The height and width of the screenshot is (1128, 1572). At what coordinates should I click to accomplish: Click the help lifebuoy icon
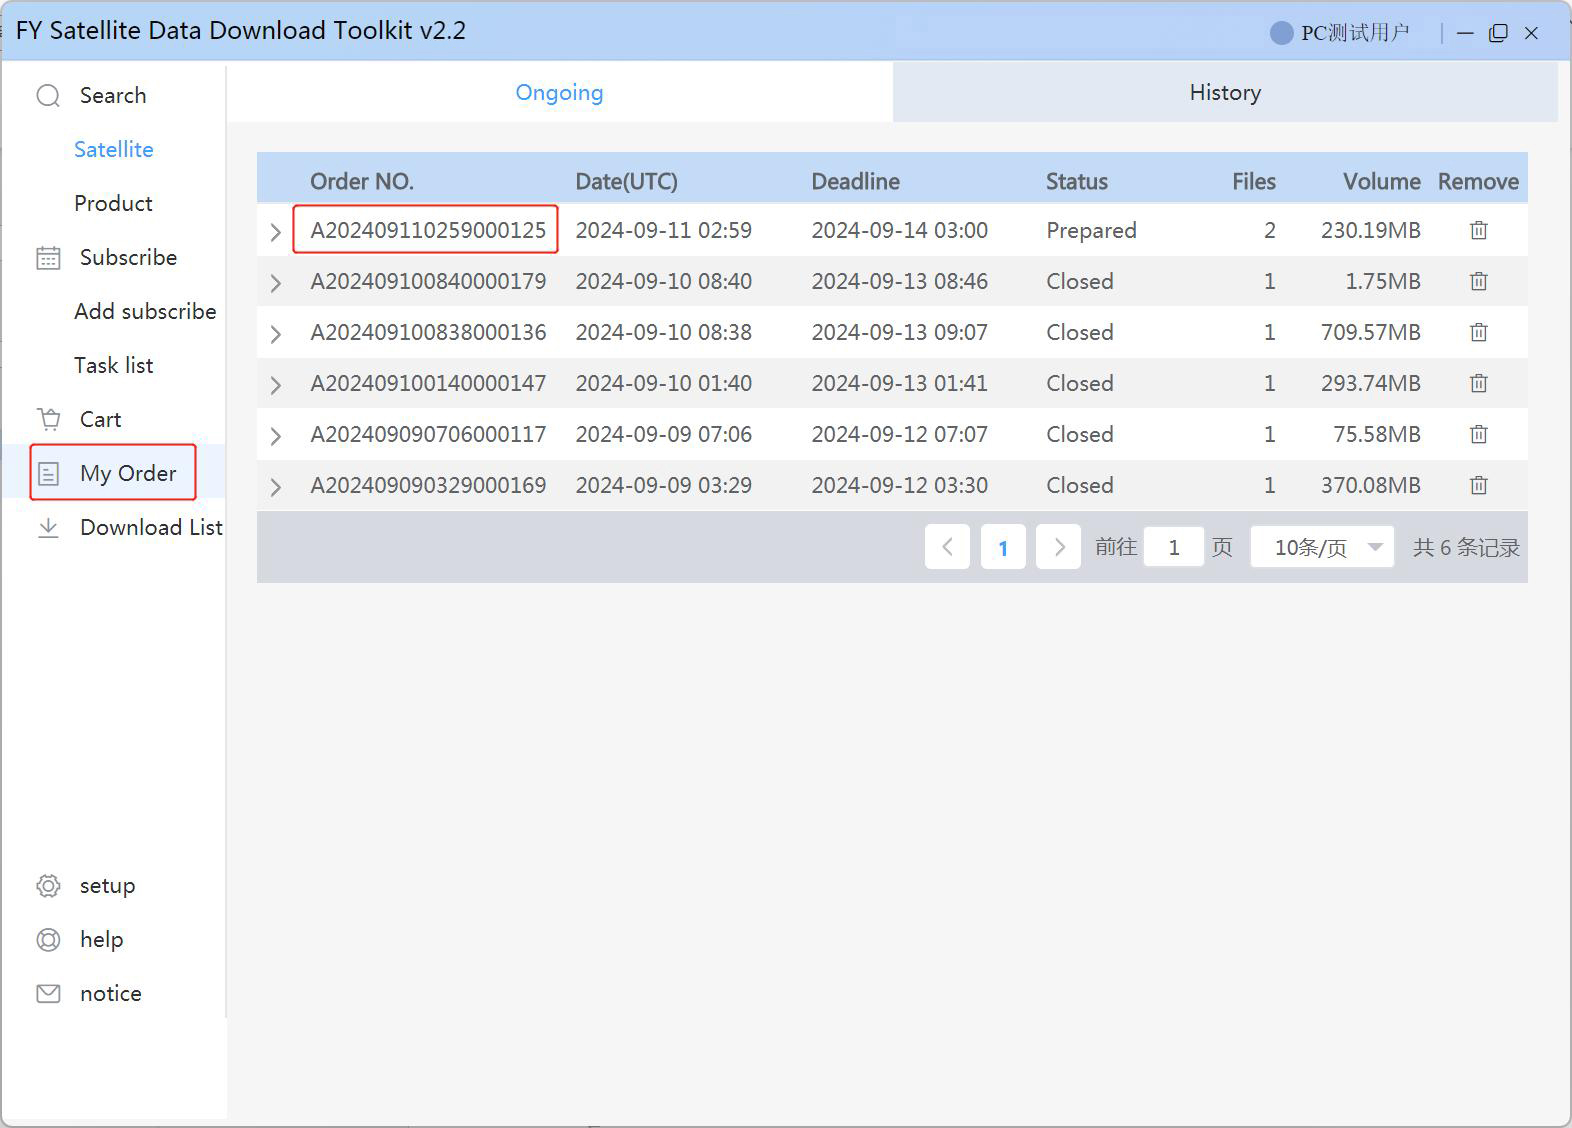click(48, 940)
